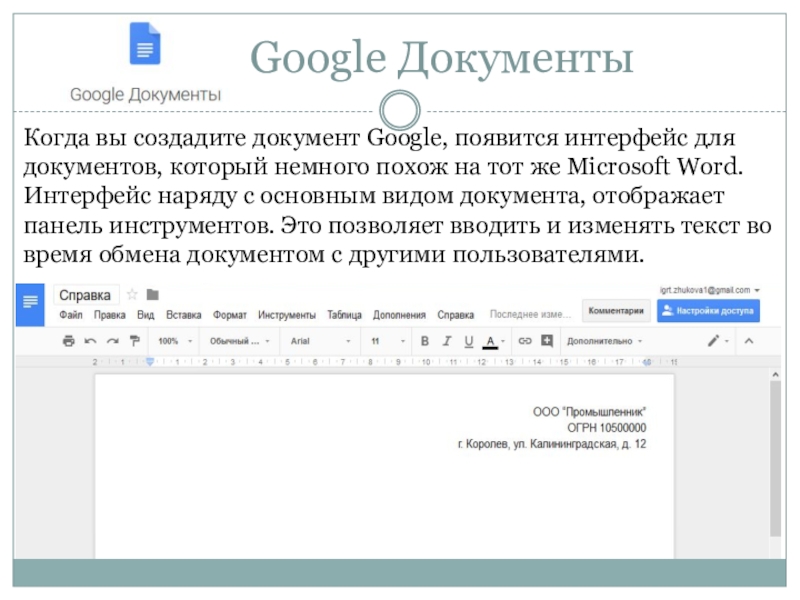Viewport: 800px width, 600px height.
Task: Toggle bold formatting
Action: [x=424, y=341]
